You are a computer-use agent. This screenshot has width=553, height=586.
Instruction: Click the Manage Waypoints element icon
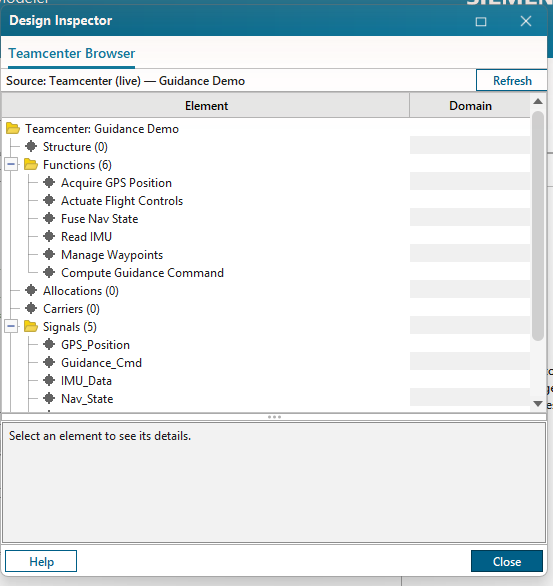click(49, 255)
